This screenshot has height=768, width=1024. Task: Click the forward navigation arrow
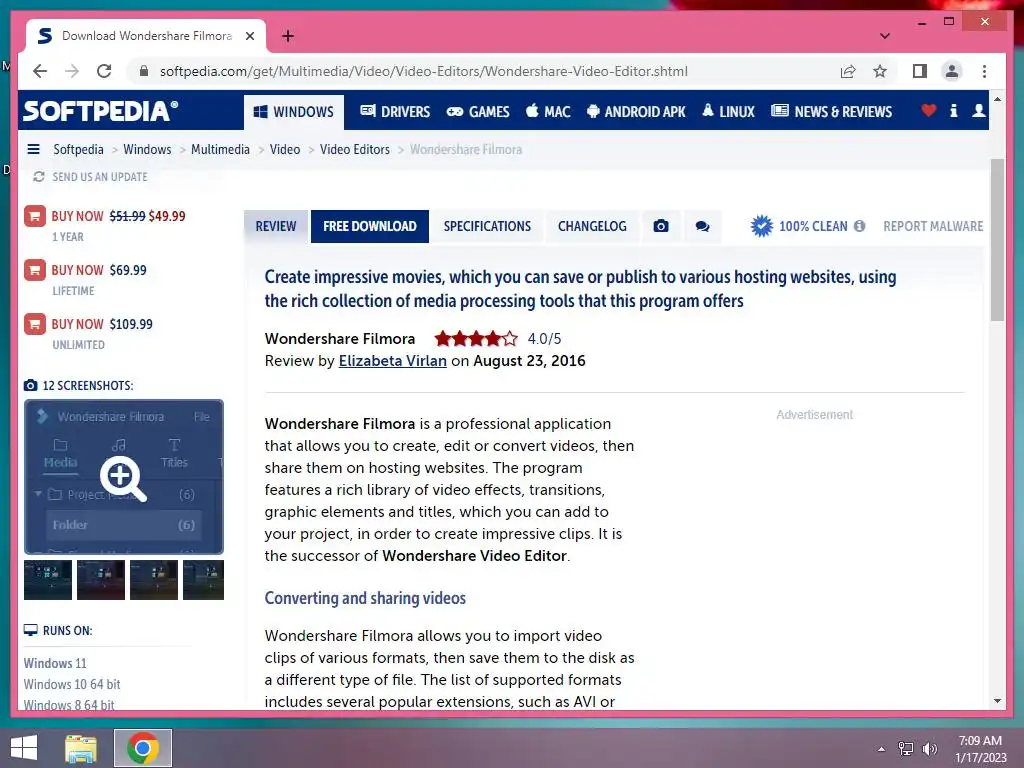coord(72,71)
